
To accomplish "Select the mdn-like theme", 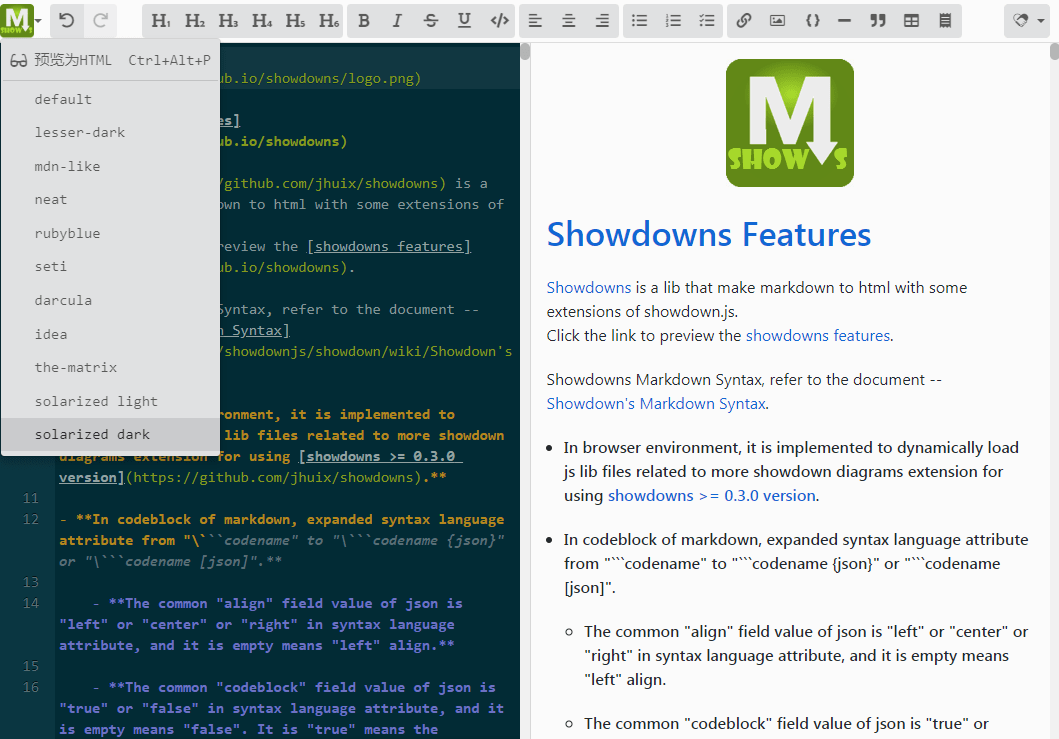I will [x=111, y=166].
